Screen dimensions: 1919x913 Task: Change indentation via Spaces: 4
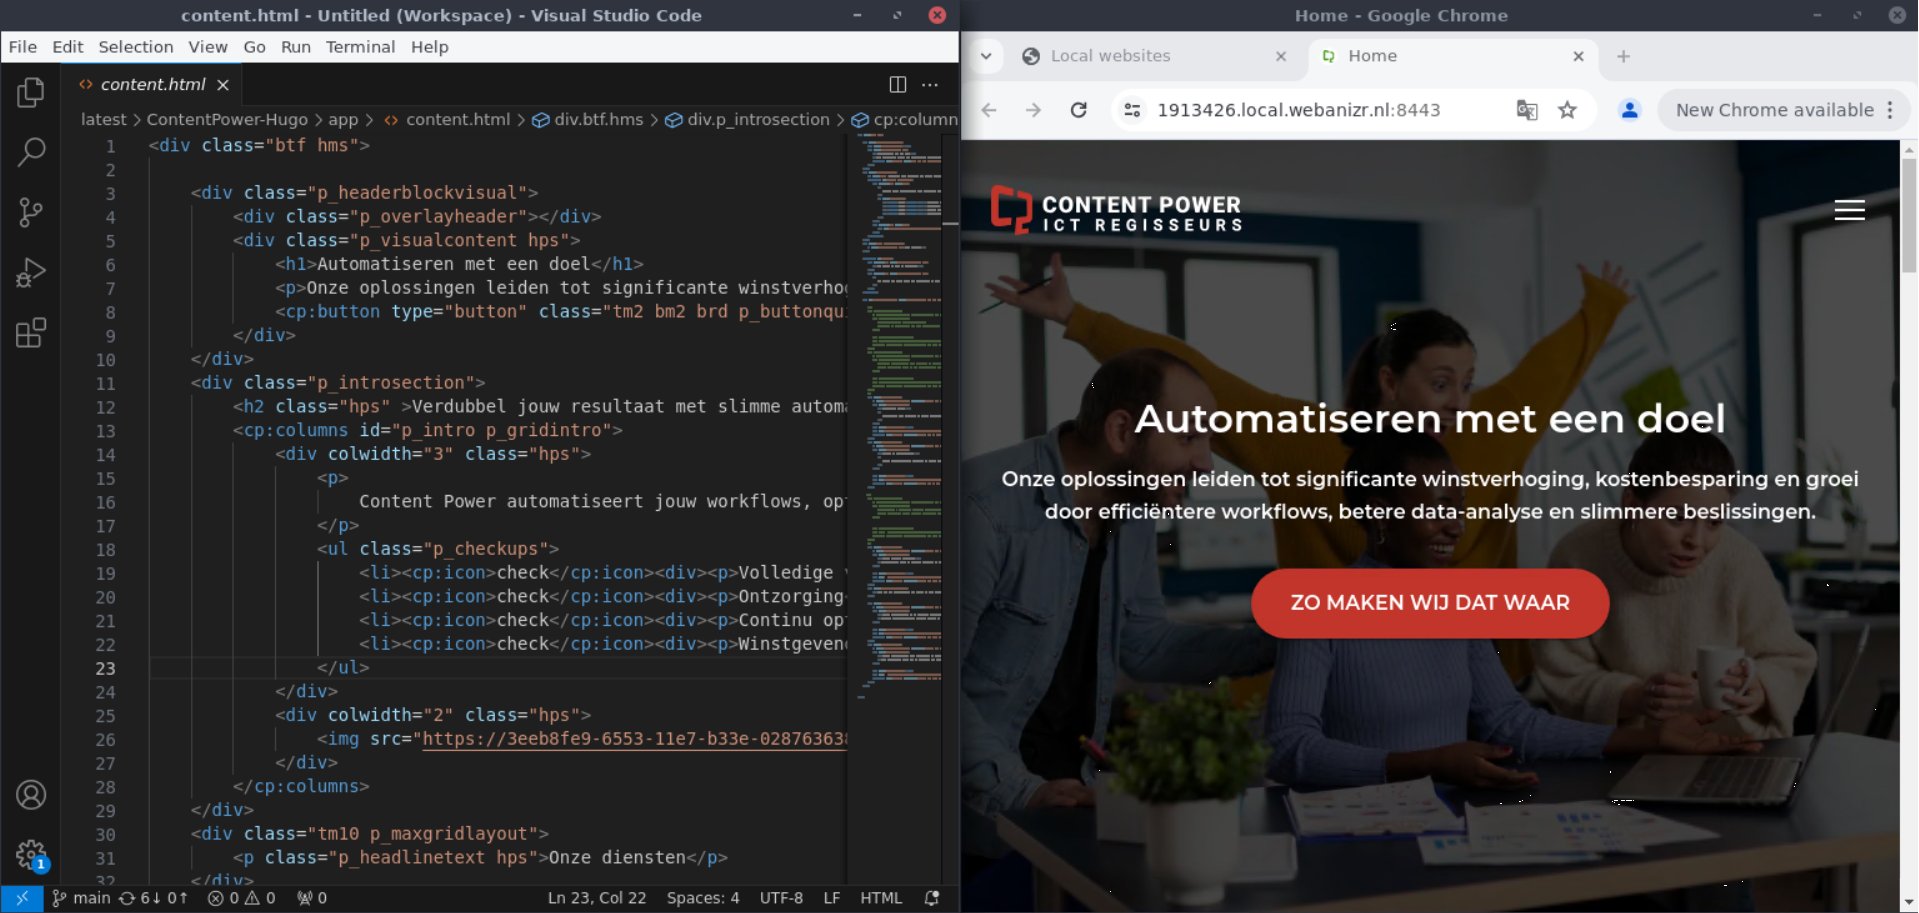point(703,898)
